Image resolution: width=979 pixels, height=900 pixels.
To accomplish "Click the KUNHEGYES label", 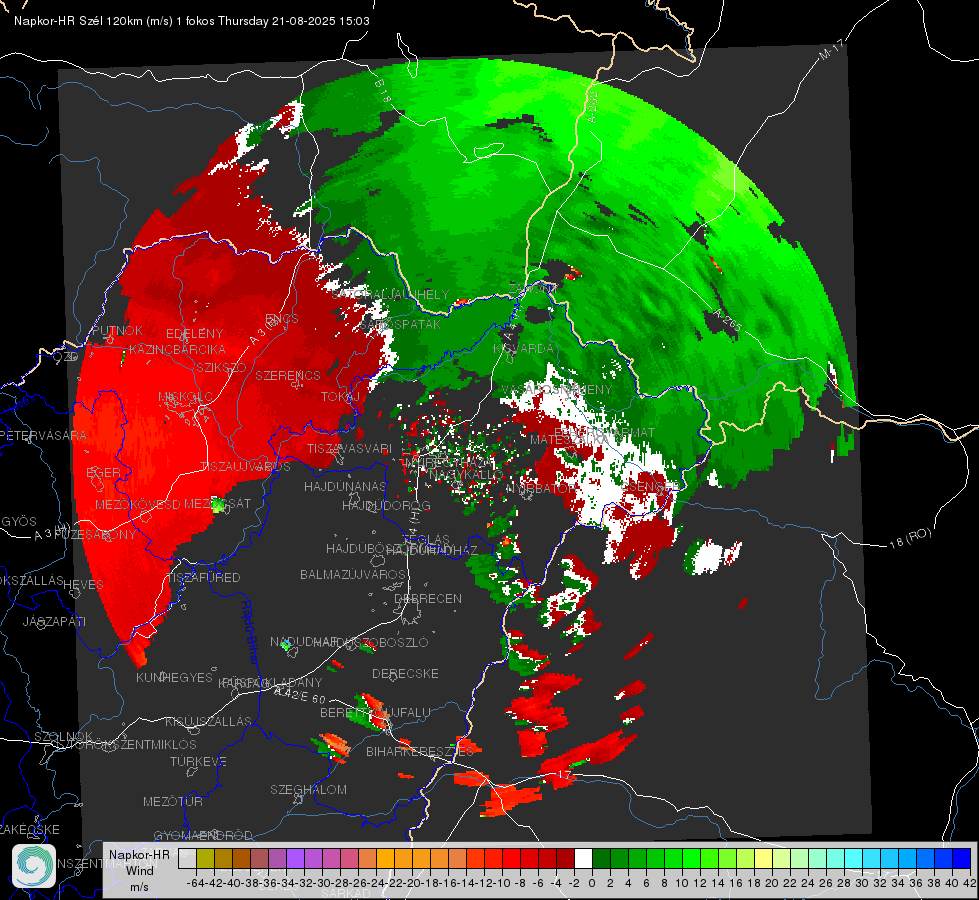I will click(175, 678).
